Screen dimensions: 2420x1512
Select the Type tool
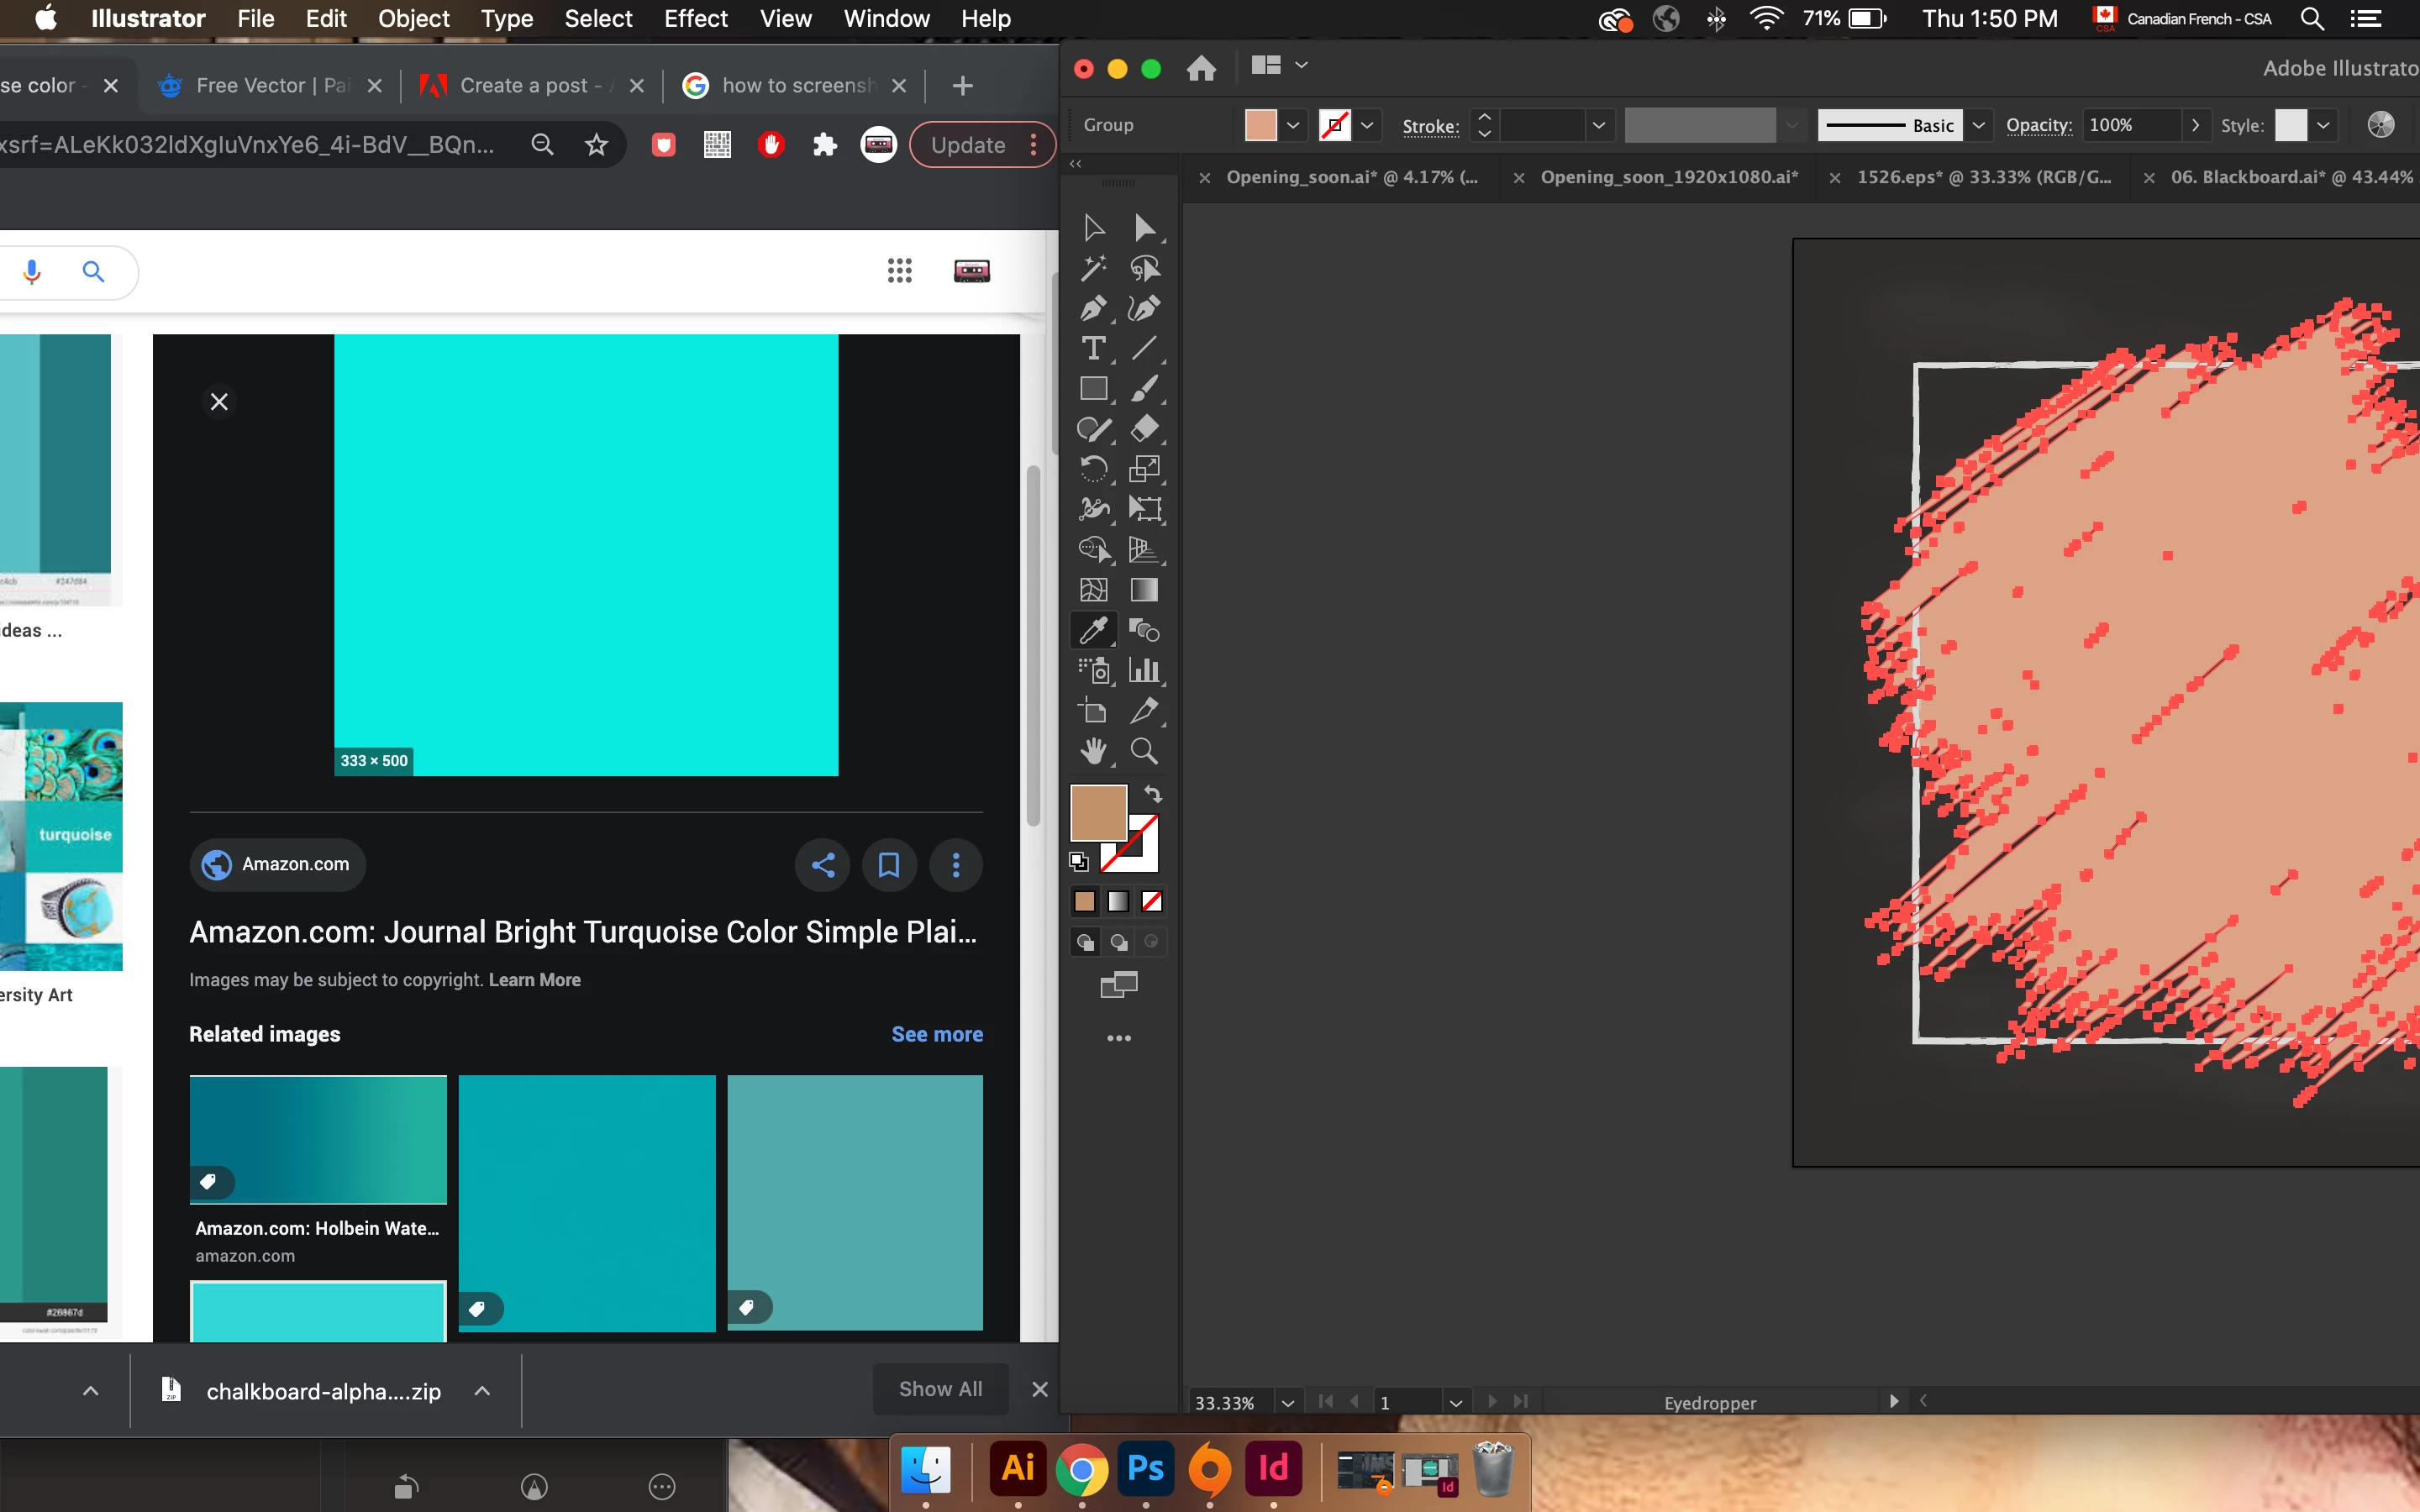point(1093,349)
